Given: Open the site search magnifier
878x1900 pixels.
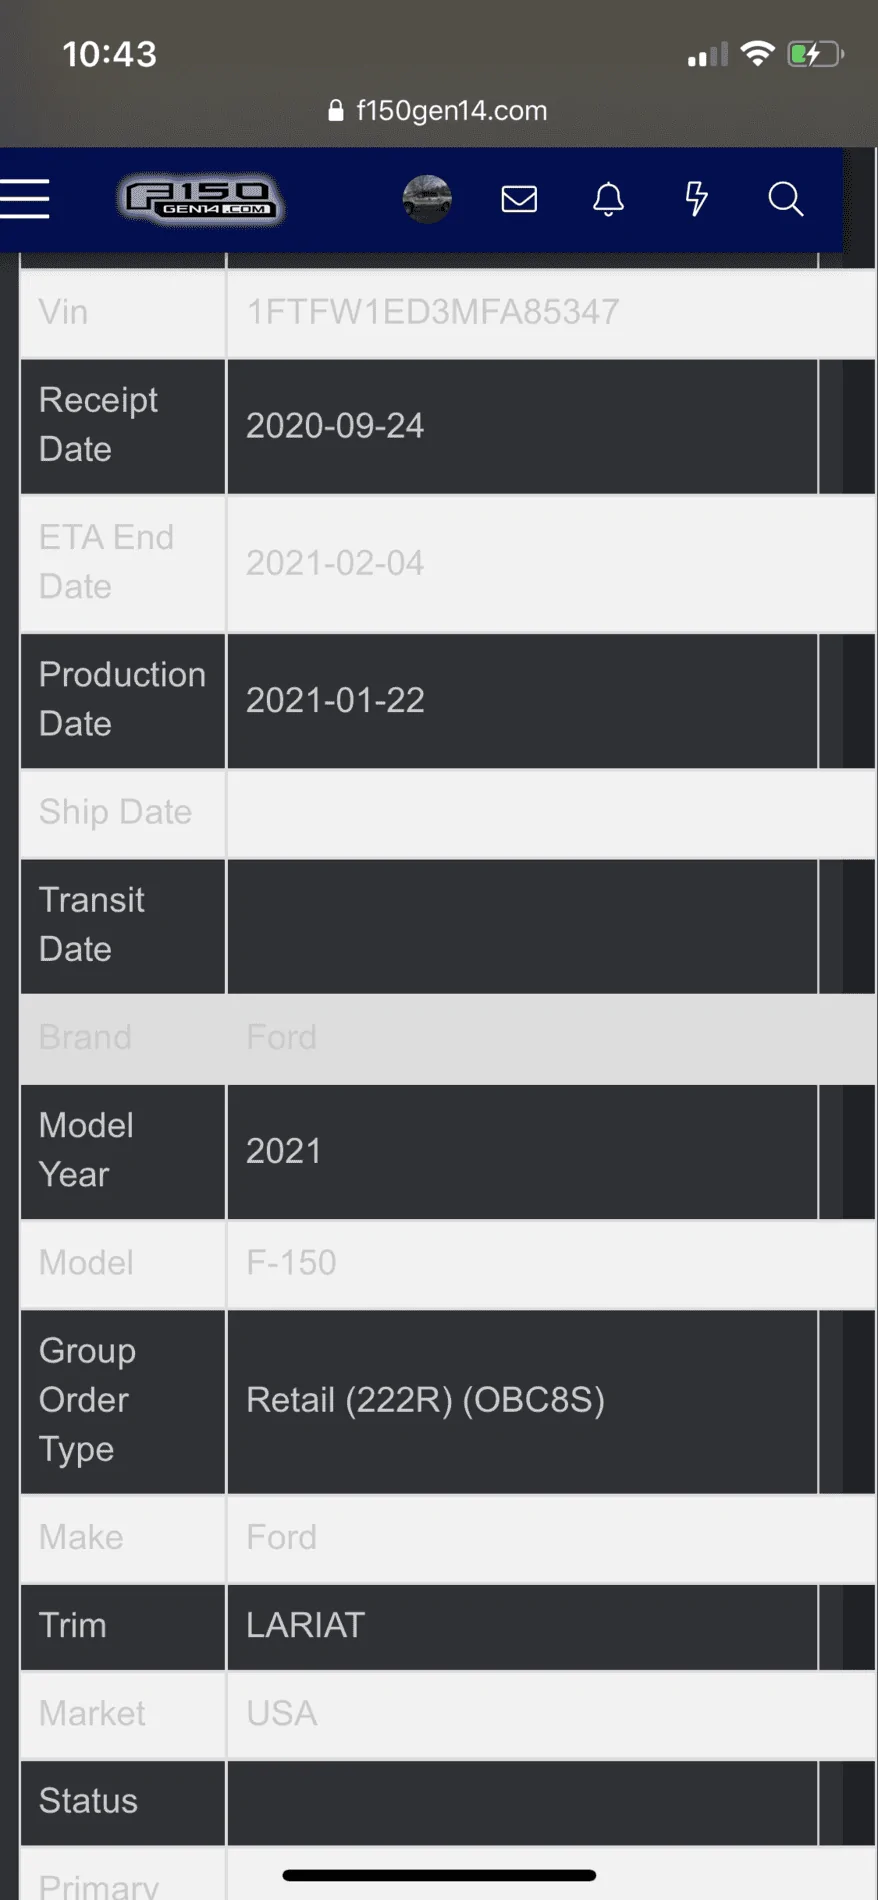Looking at the screenshot, I should click(785, 199).
